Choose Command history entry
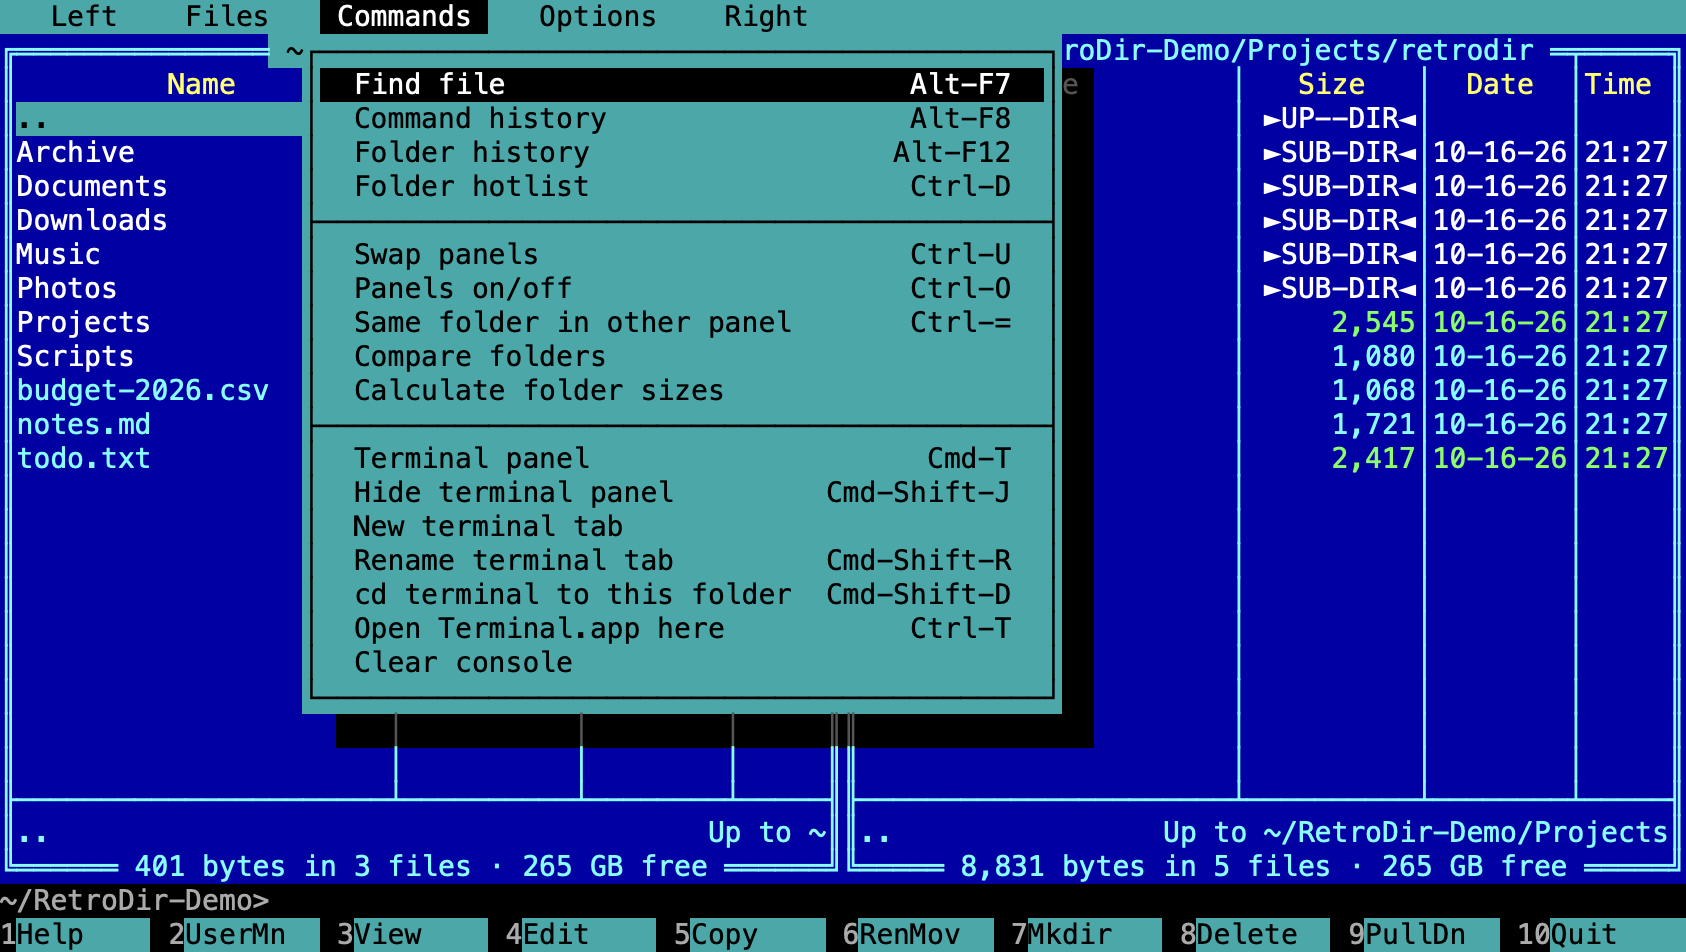 [682, 118]
